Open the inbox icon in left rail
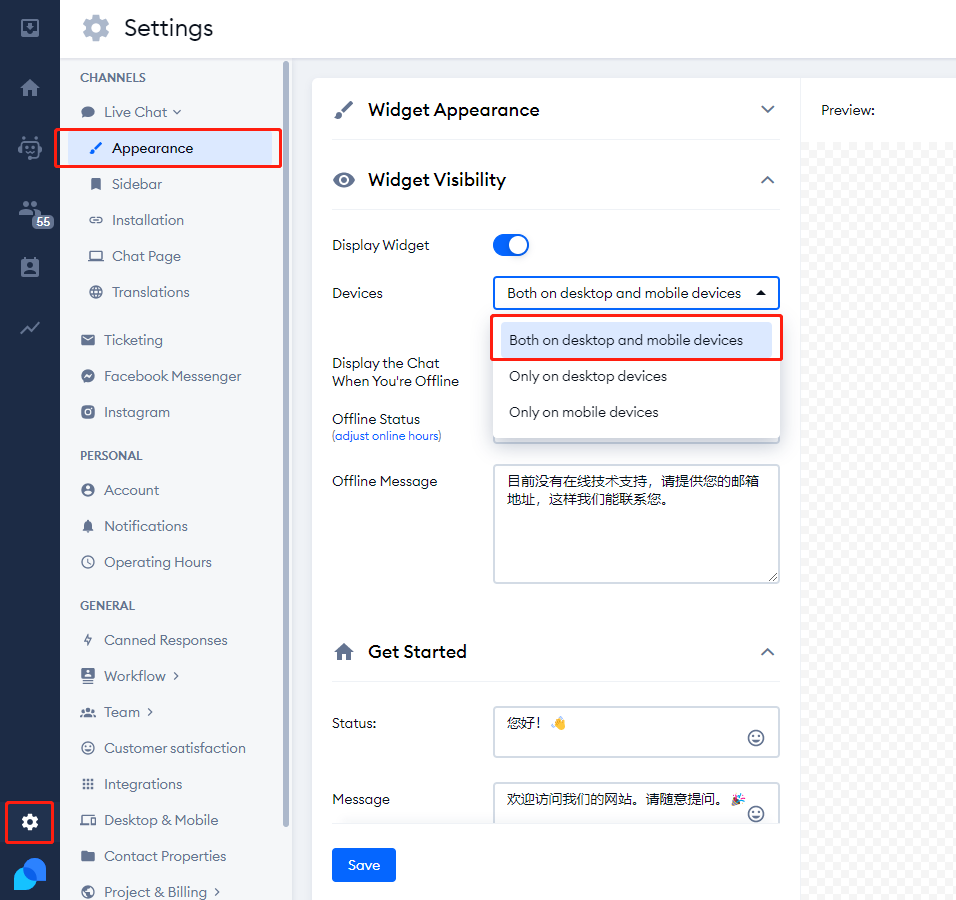The height and width of the screenshot is (900, 956). (x=30, y=28)
